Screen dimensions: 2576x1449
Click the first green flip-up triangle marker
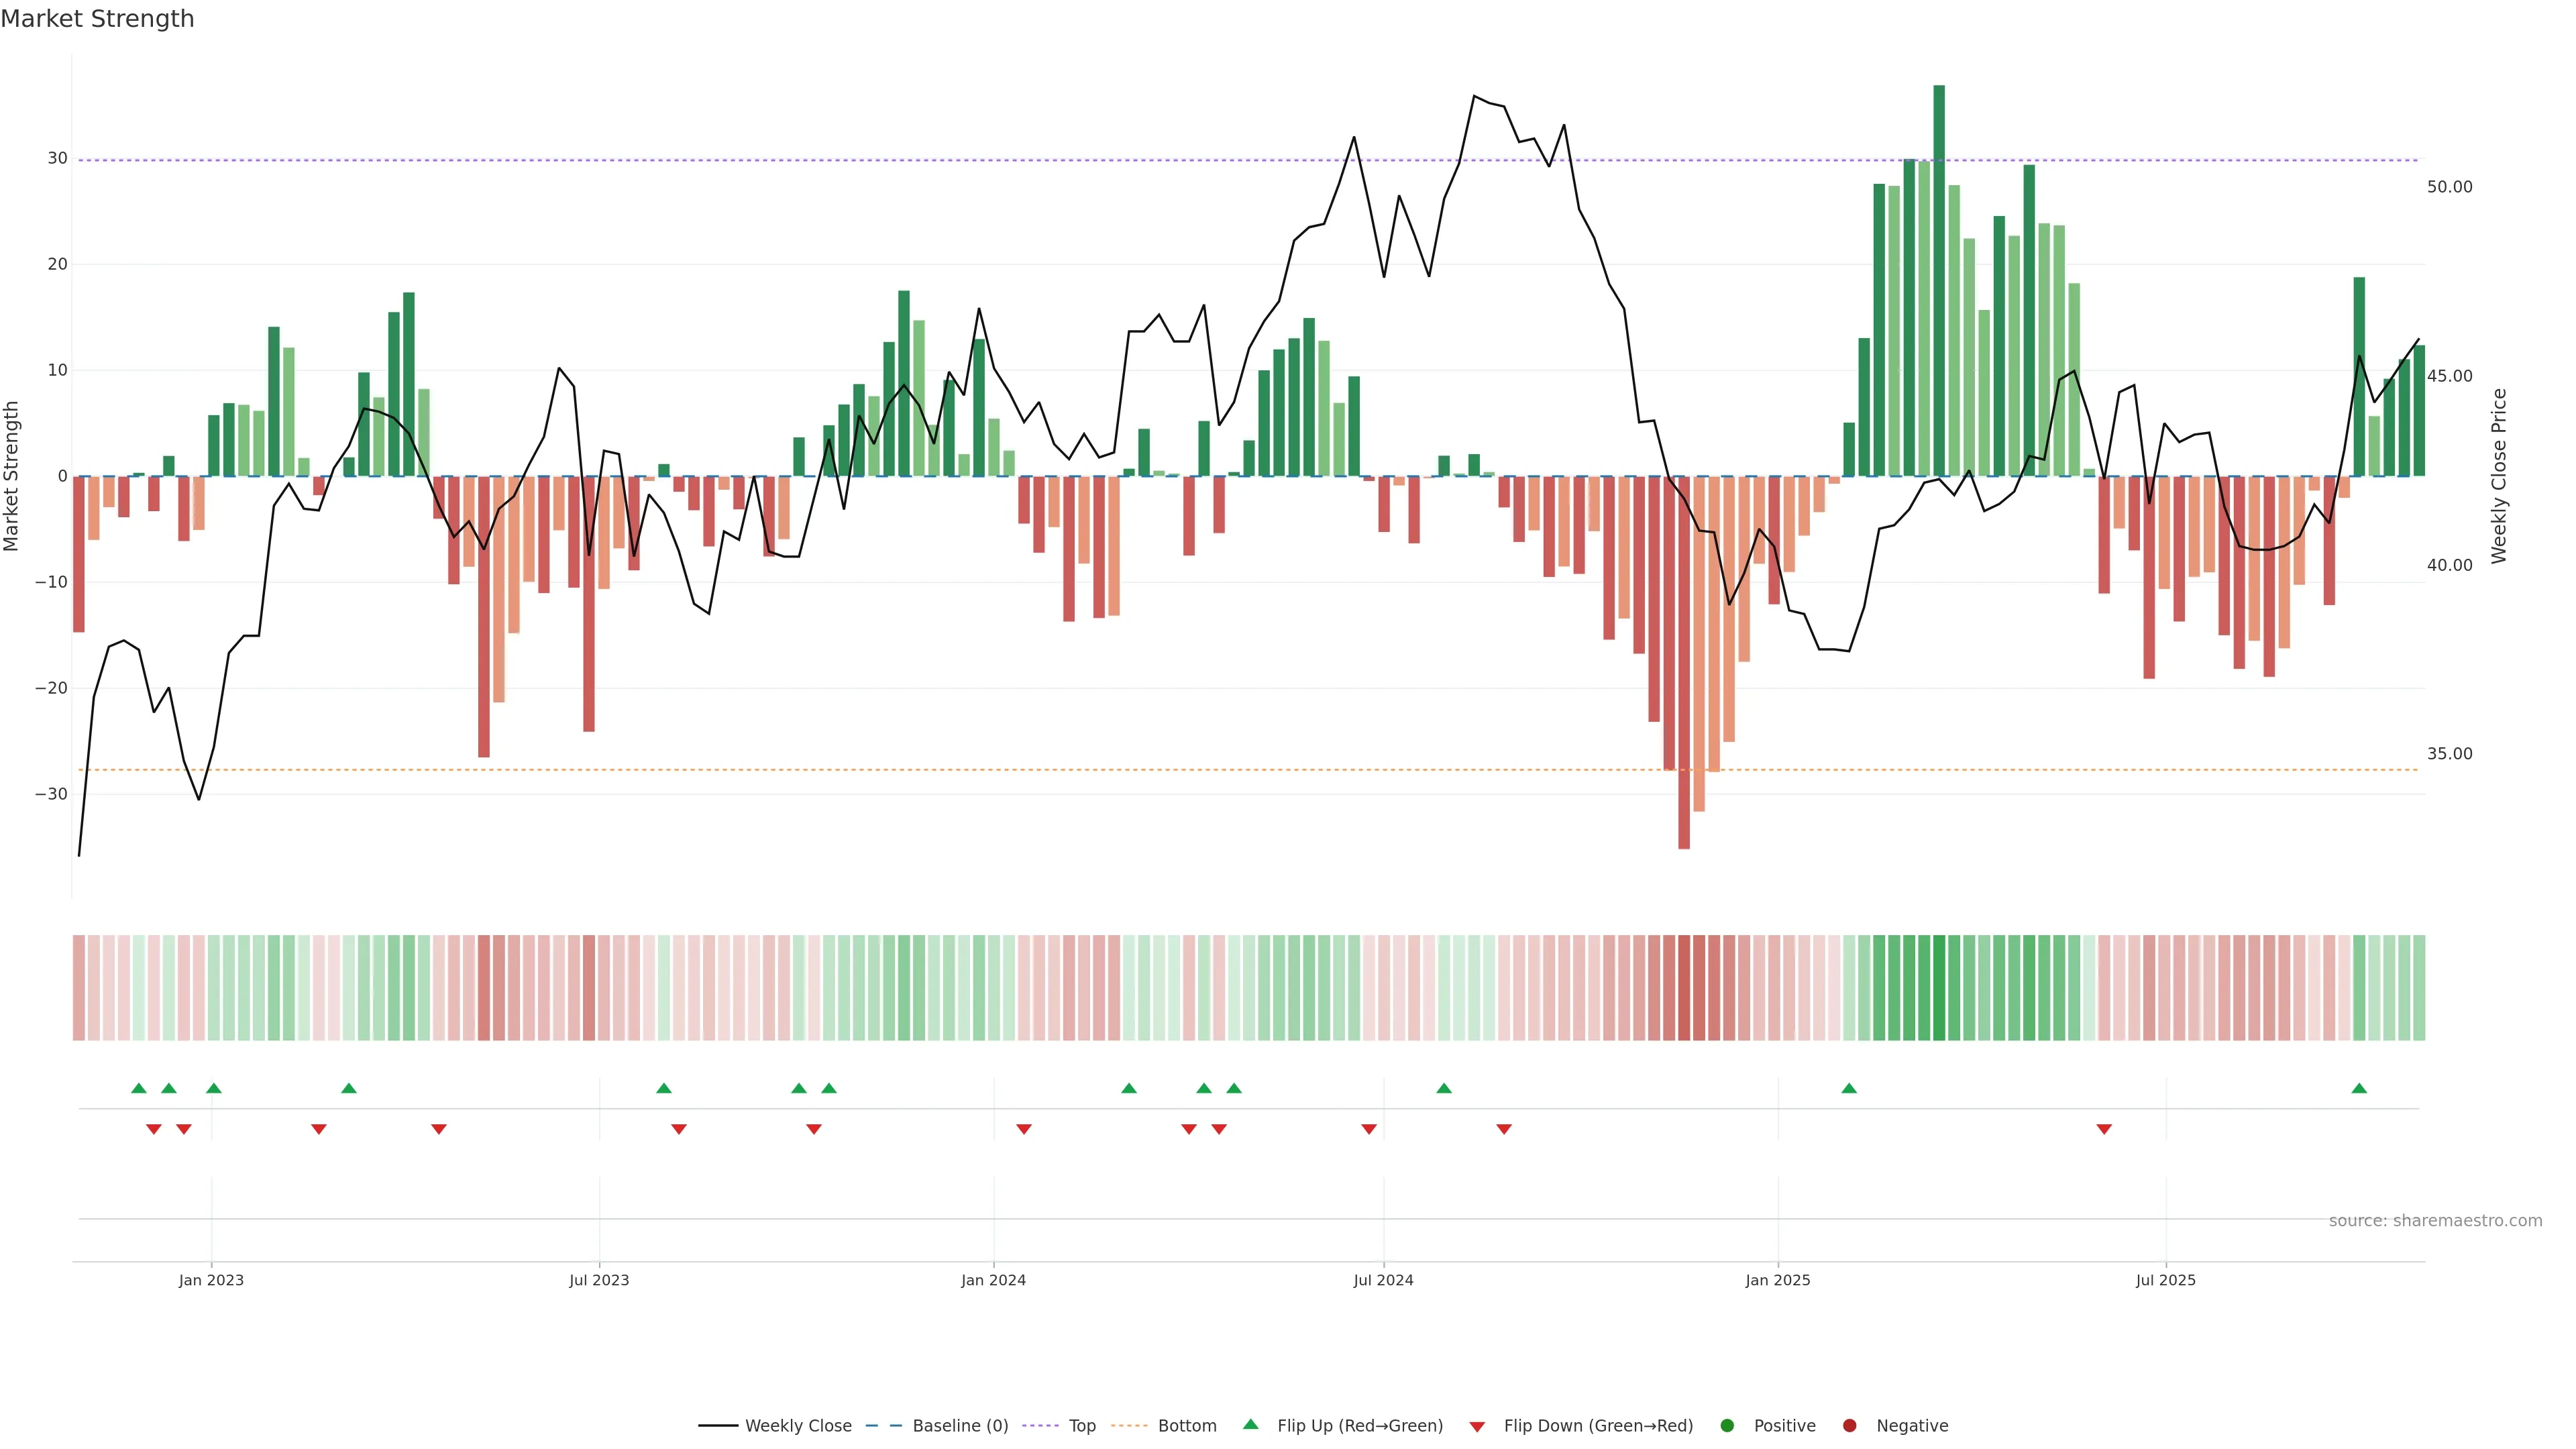(139, 1088)
